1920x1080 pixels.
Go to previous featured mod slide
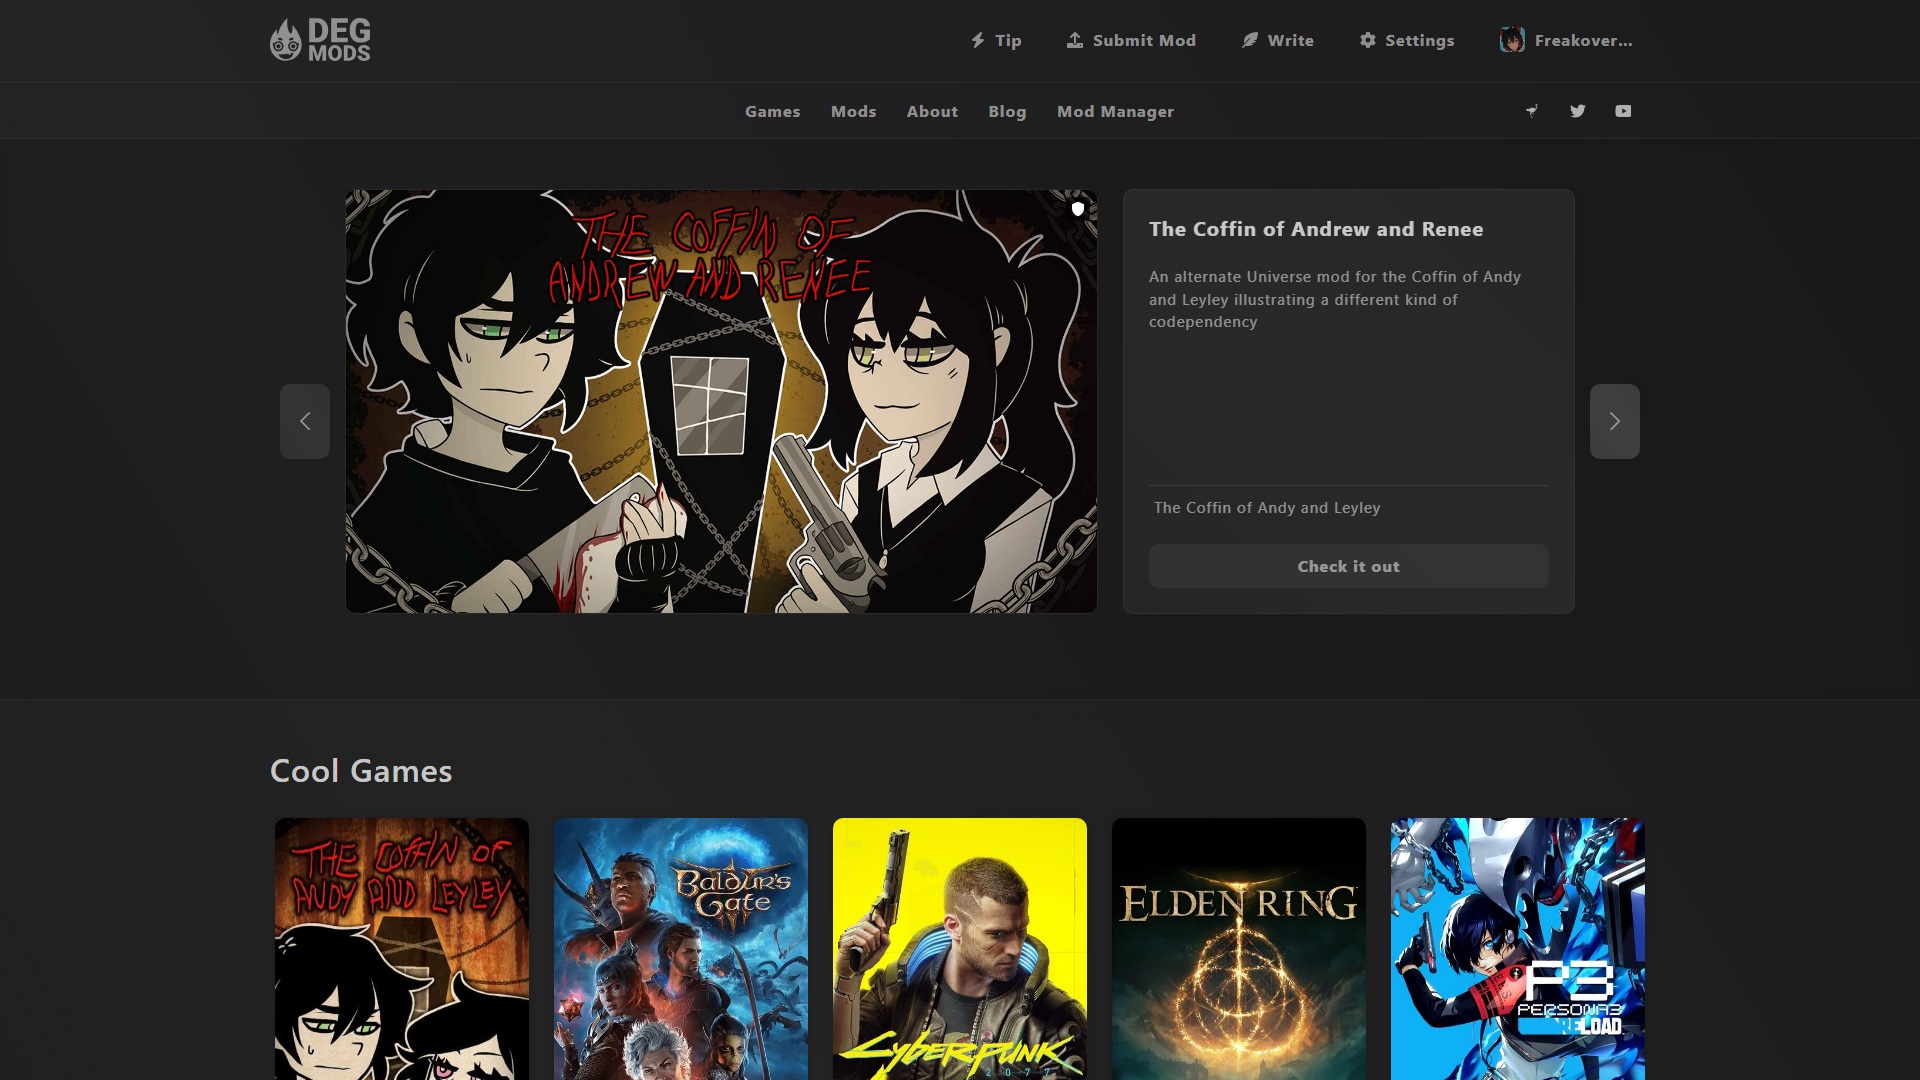coord(305,421)
